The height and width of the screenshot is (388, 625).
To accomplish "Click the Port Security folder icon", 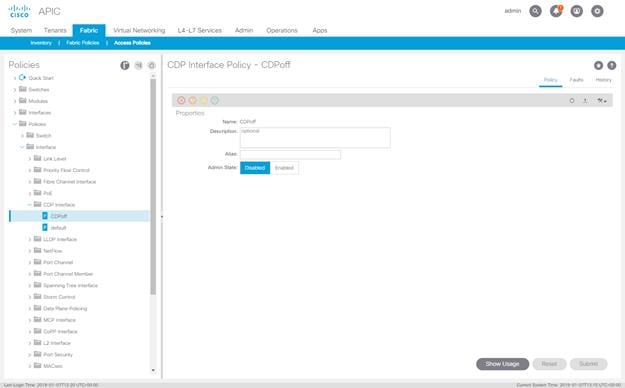I will [x=37, y=354].
